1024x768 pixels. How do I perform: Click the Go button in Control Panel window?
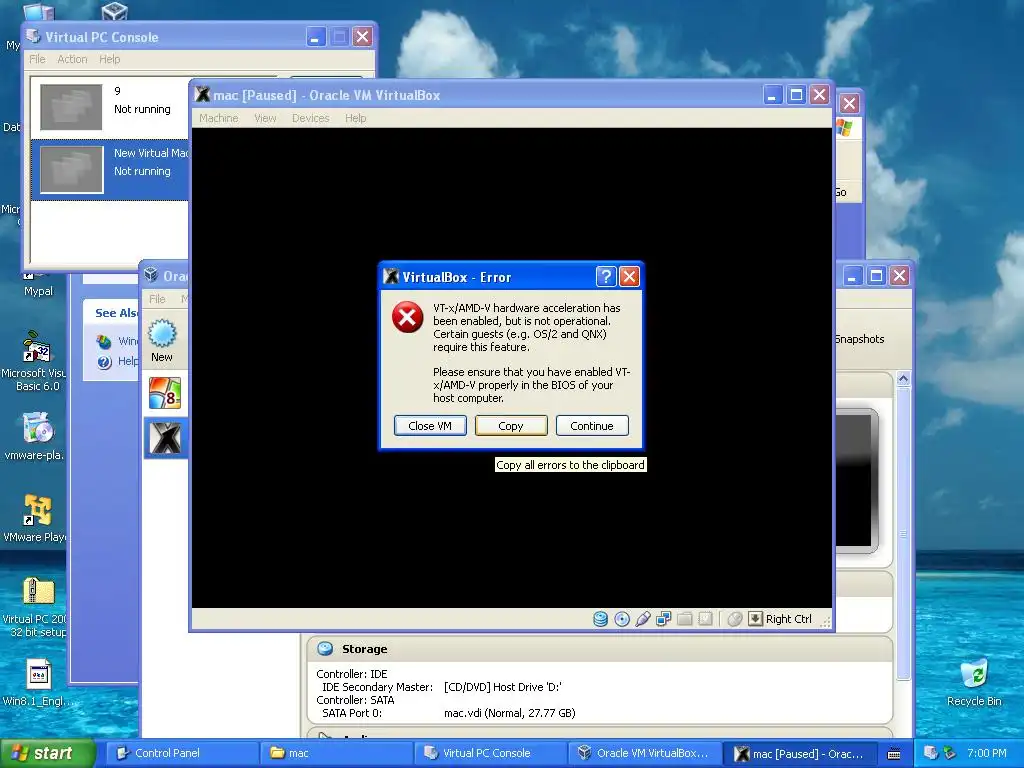[x=841, y=192]
